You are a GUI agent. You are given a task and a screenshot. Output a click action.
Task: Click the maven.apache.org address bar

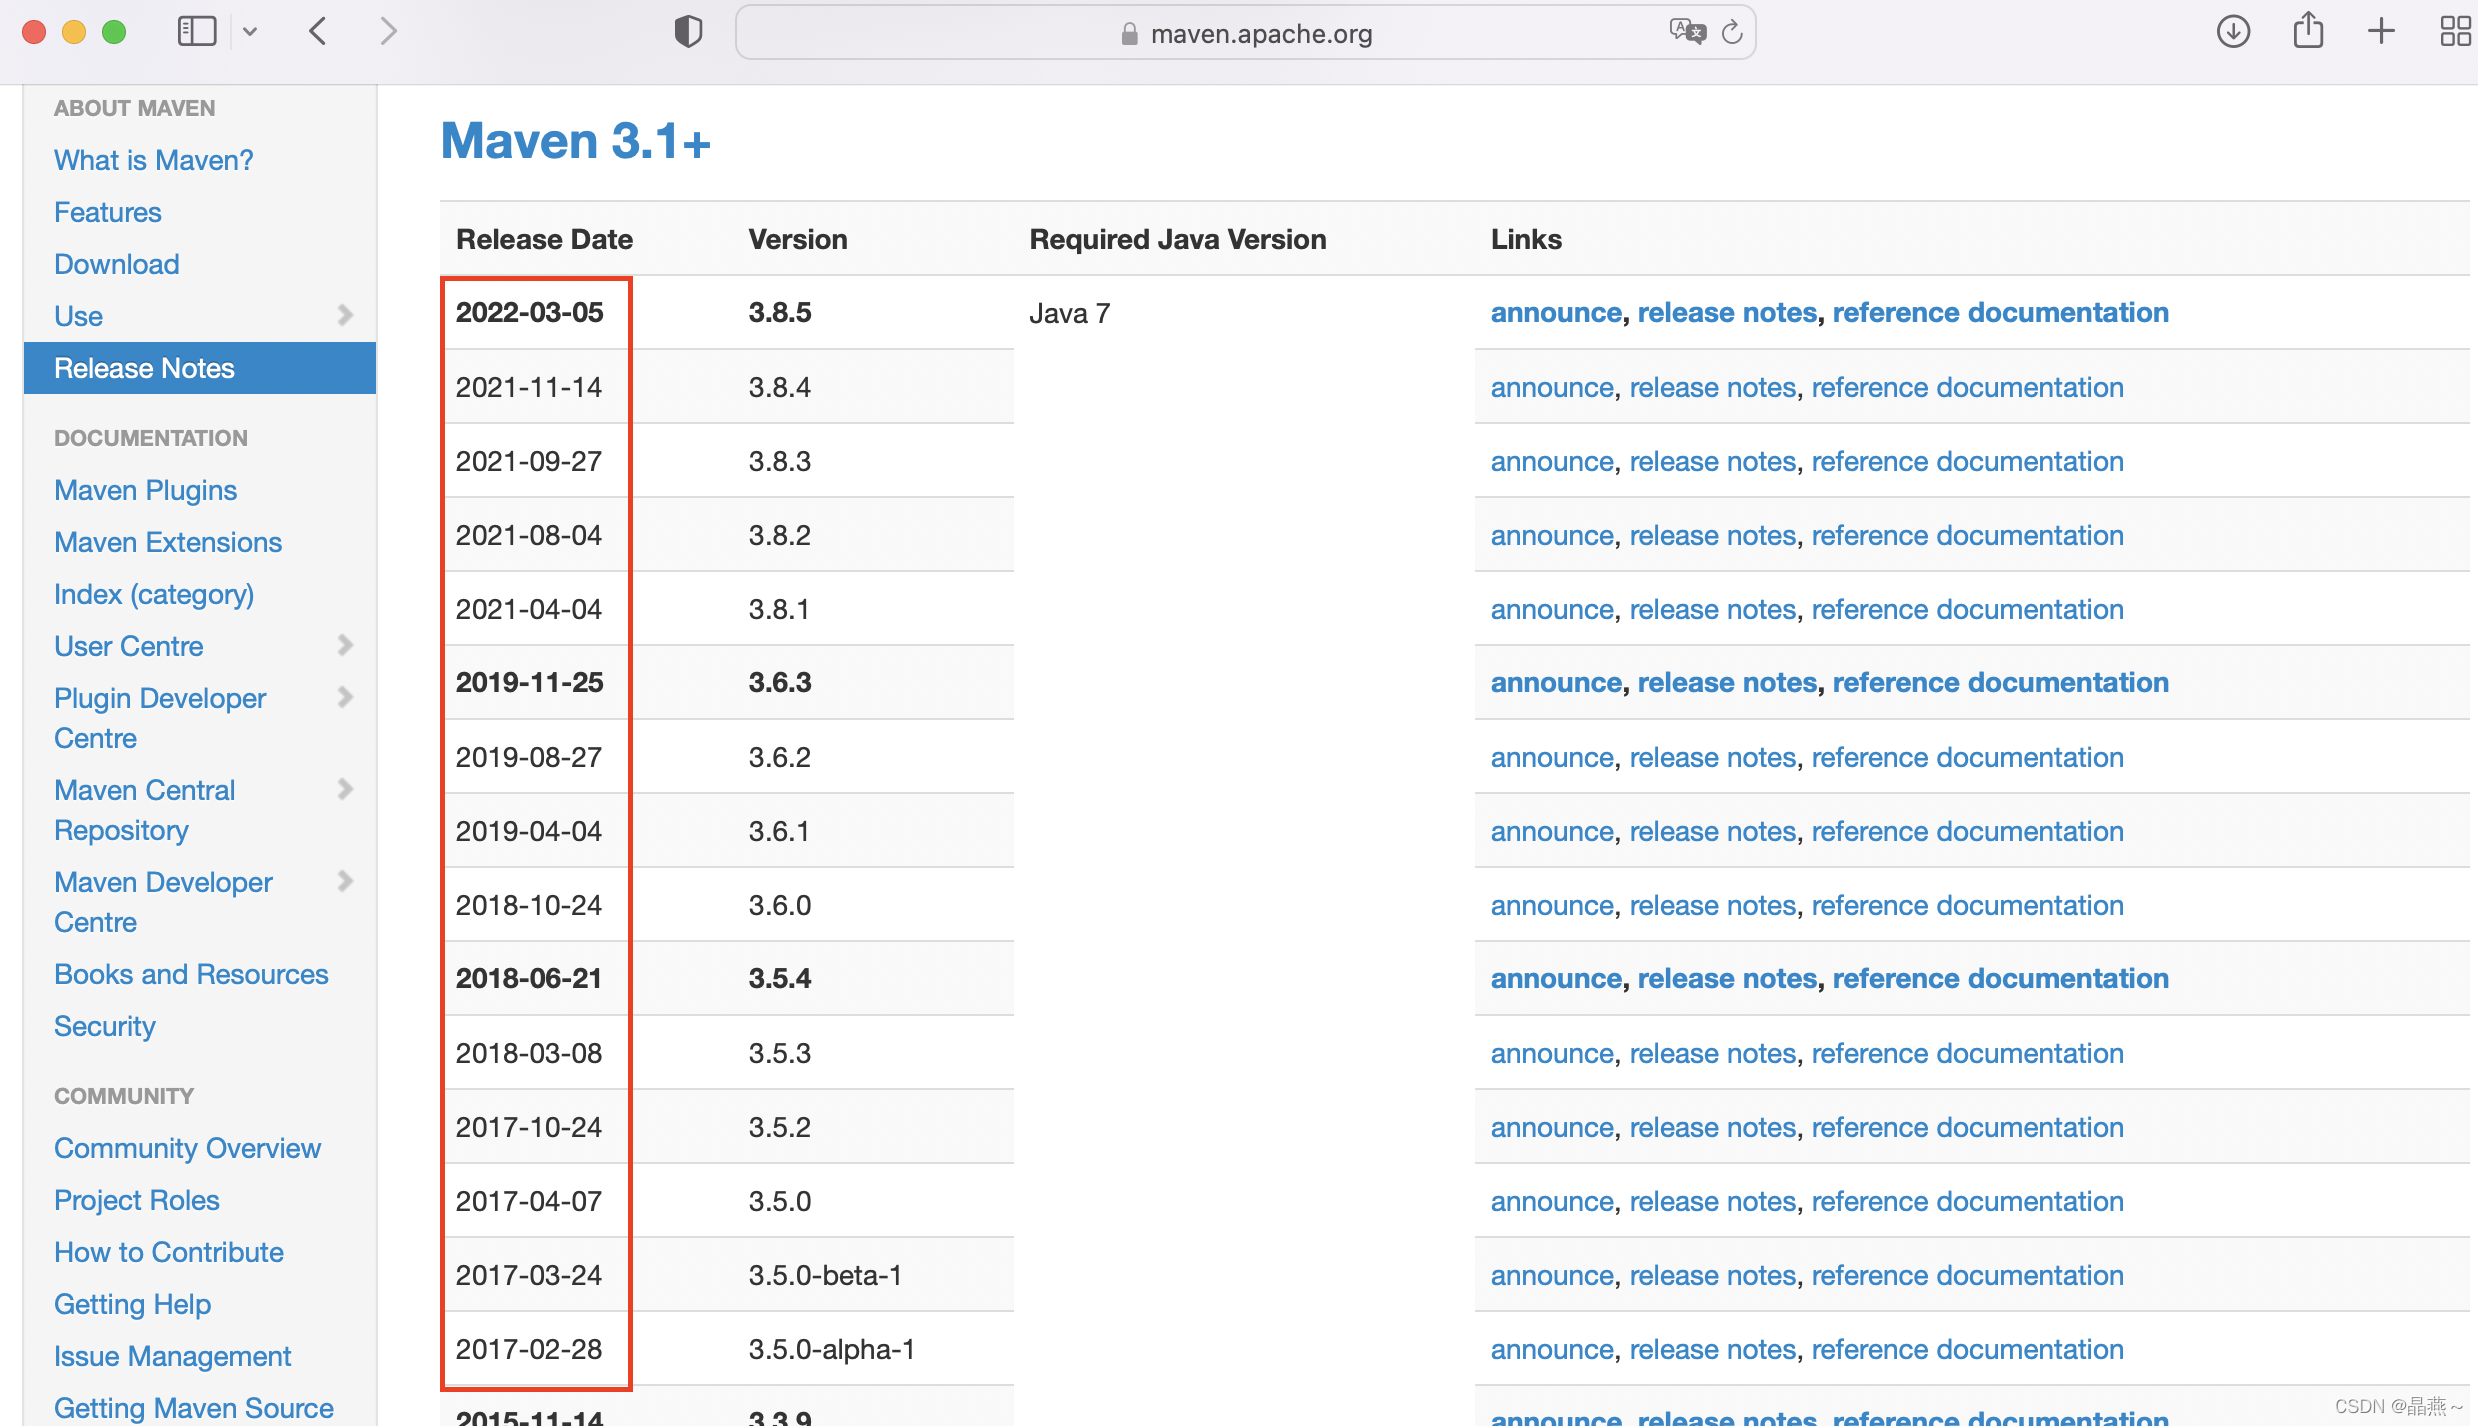pyautogui.click(x=1260, y=34)
